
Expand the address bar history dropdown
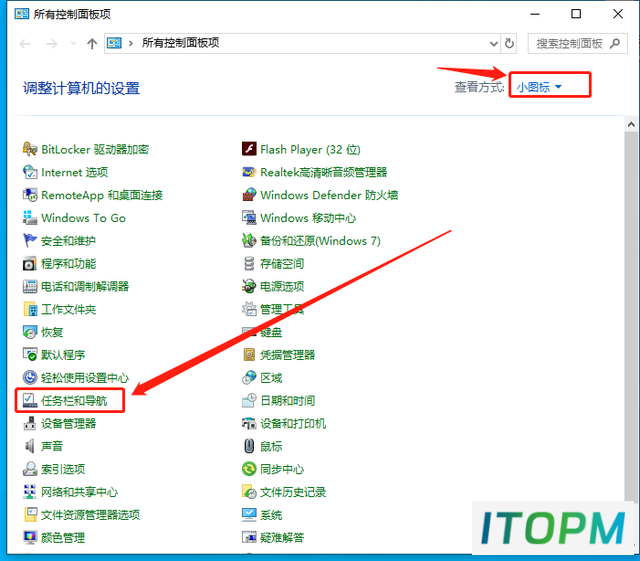[x=493, y=44]
